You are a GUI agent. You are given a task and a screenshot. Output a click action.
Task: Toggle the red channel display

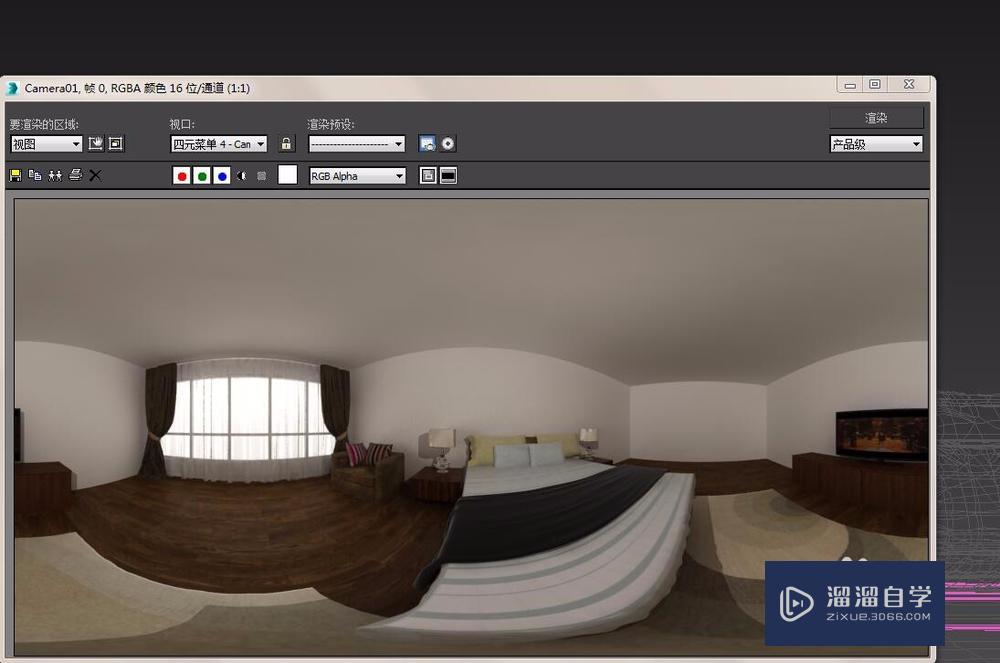click(x=182, y=176)
